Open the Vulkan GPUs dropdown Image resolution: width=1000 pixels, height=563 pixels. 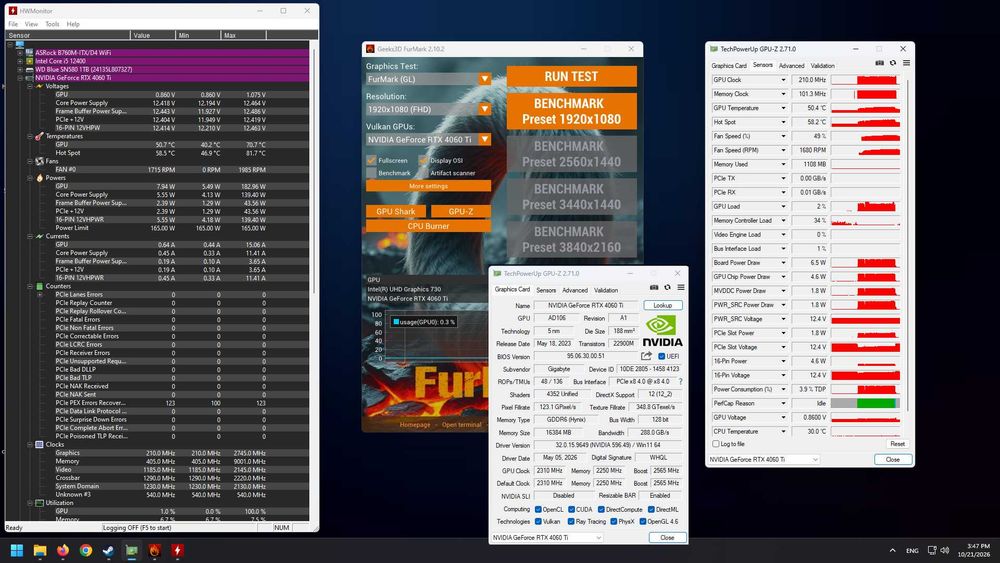point(485,139)
